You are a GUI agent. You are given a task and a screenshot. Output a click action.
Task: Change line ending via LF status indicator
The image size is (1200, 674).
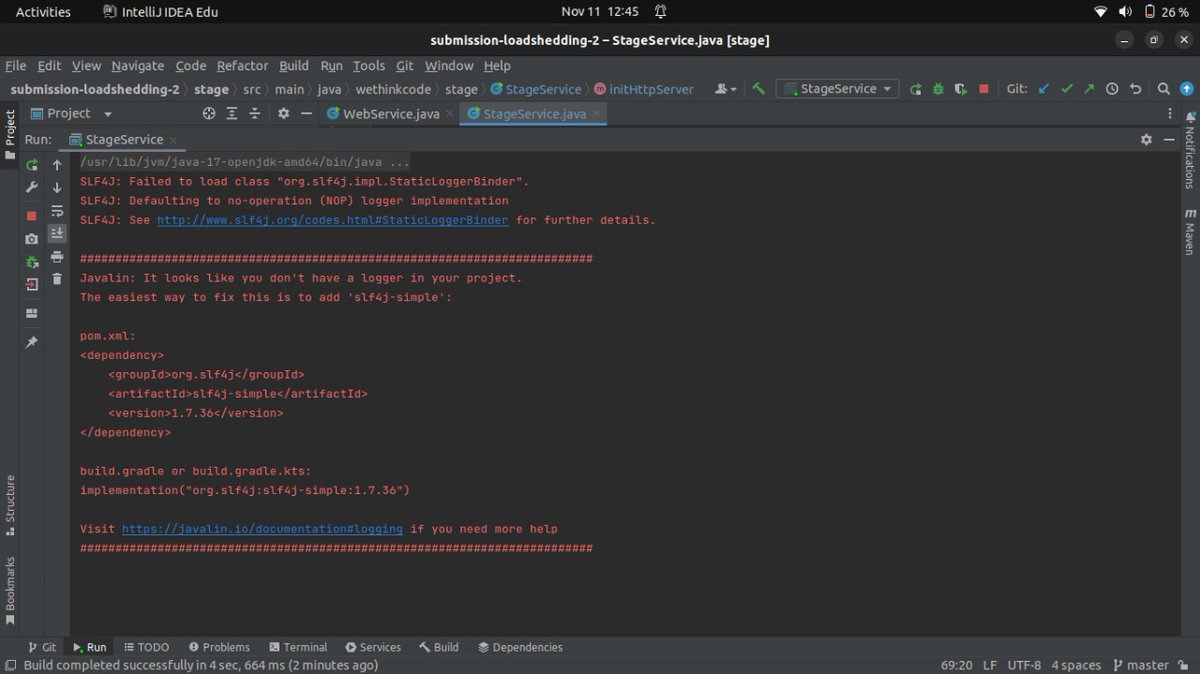point(989,664)
